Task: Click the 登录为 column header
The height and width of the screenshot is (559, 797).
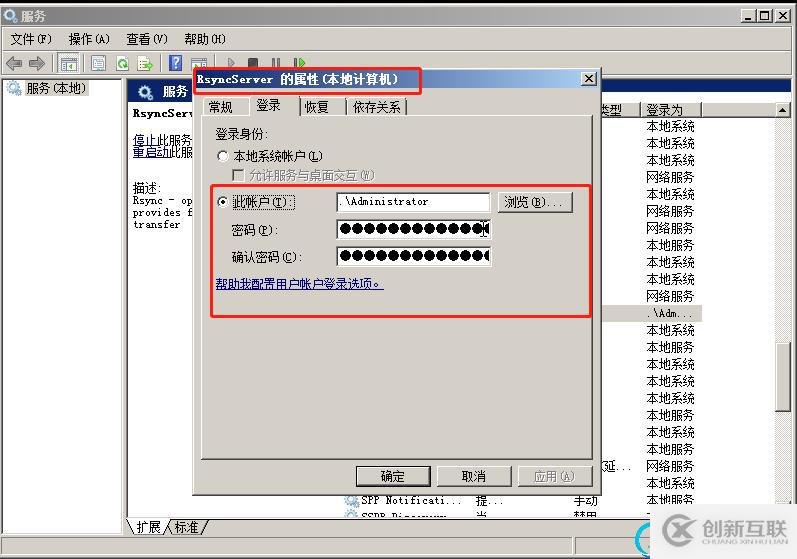Action: pyautogui.click(x=671, y=110)
